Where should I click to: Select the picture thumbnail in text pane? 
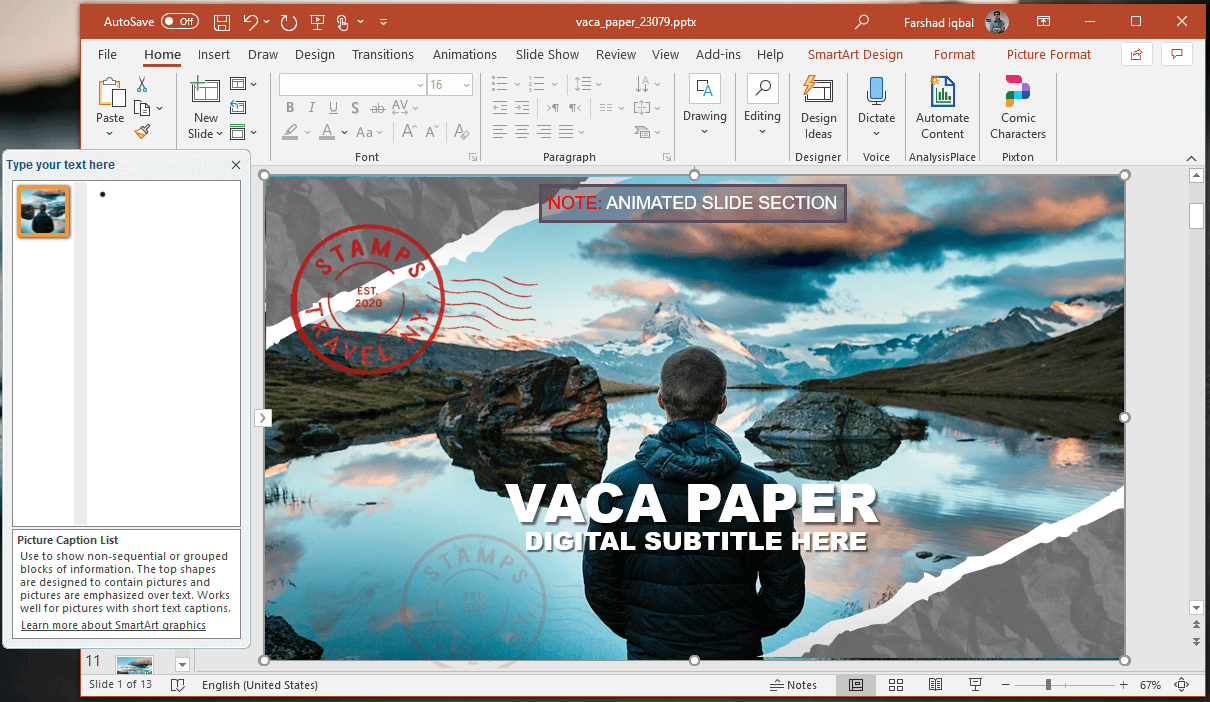pos(43,211)
